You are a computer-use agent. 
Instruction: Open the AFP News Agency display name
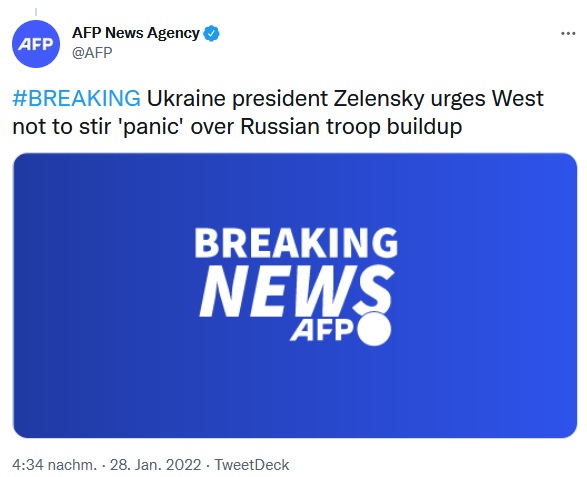click(136, 33)
